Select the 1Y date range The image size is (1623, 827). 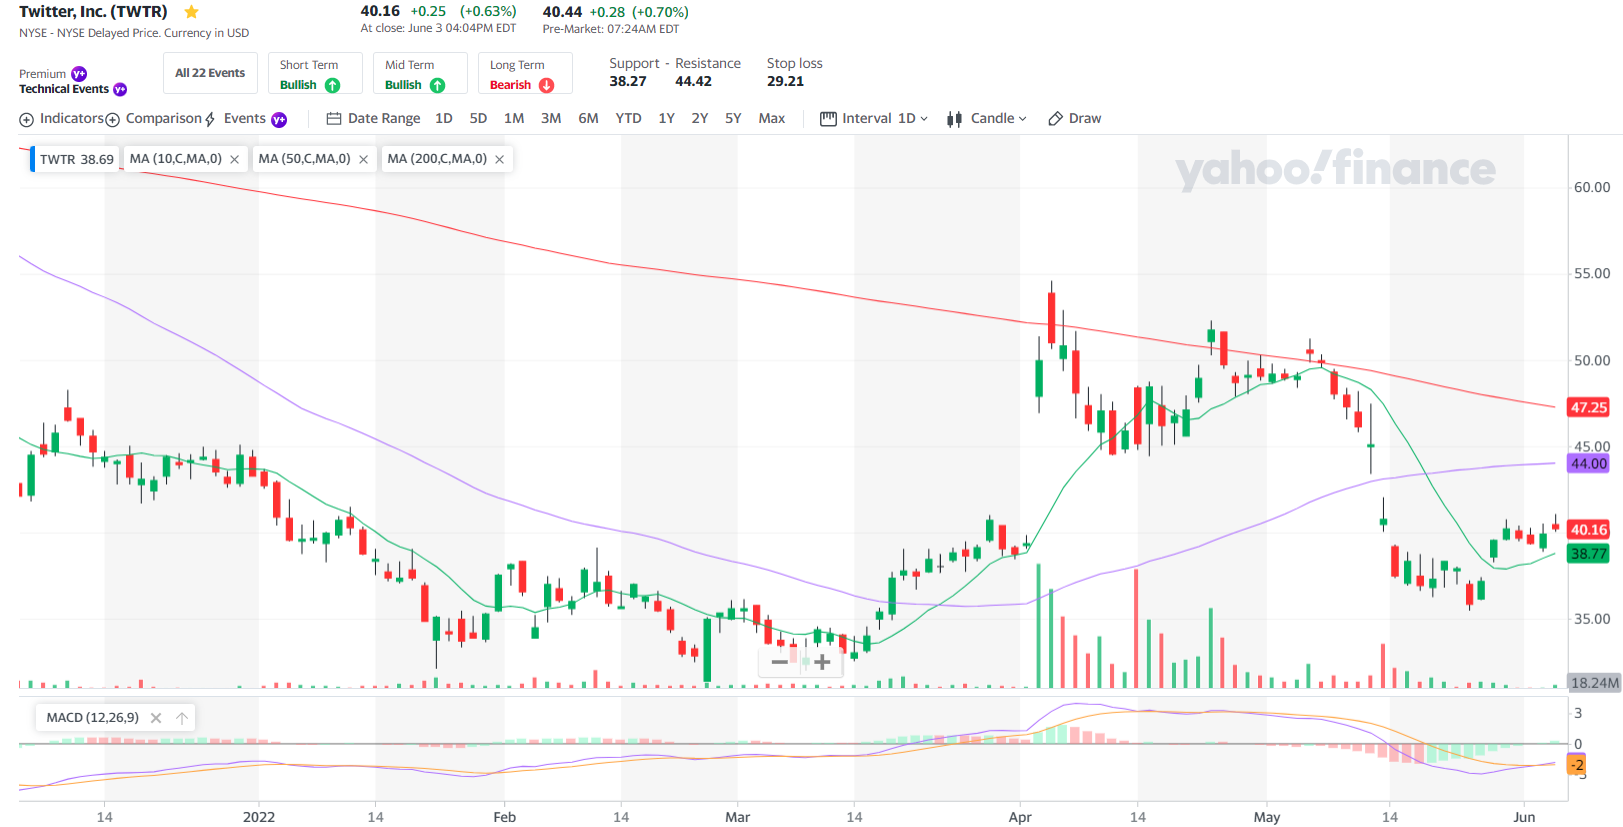pos(666,118)
